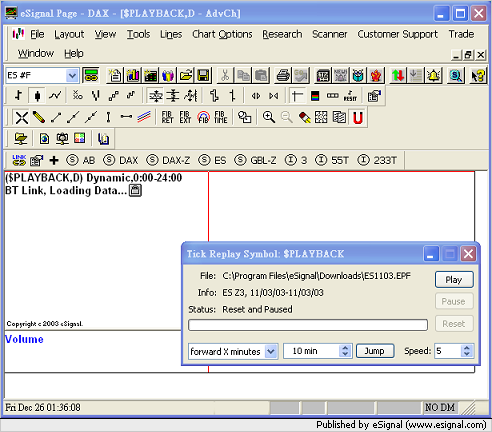Select the candlestick chart type icon

coord(37,96)
